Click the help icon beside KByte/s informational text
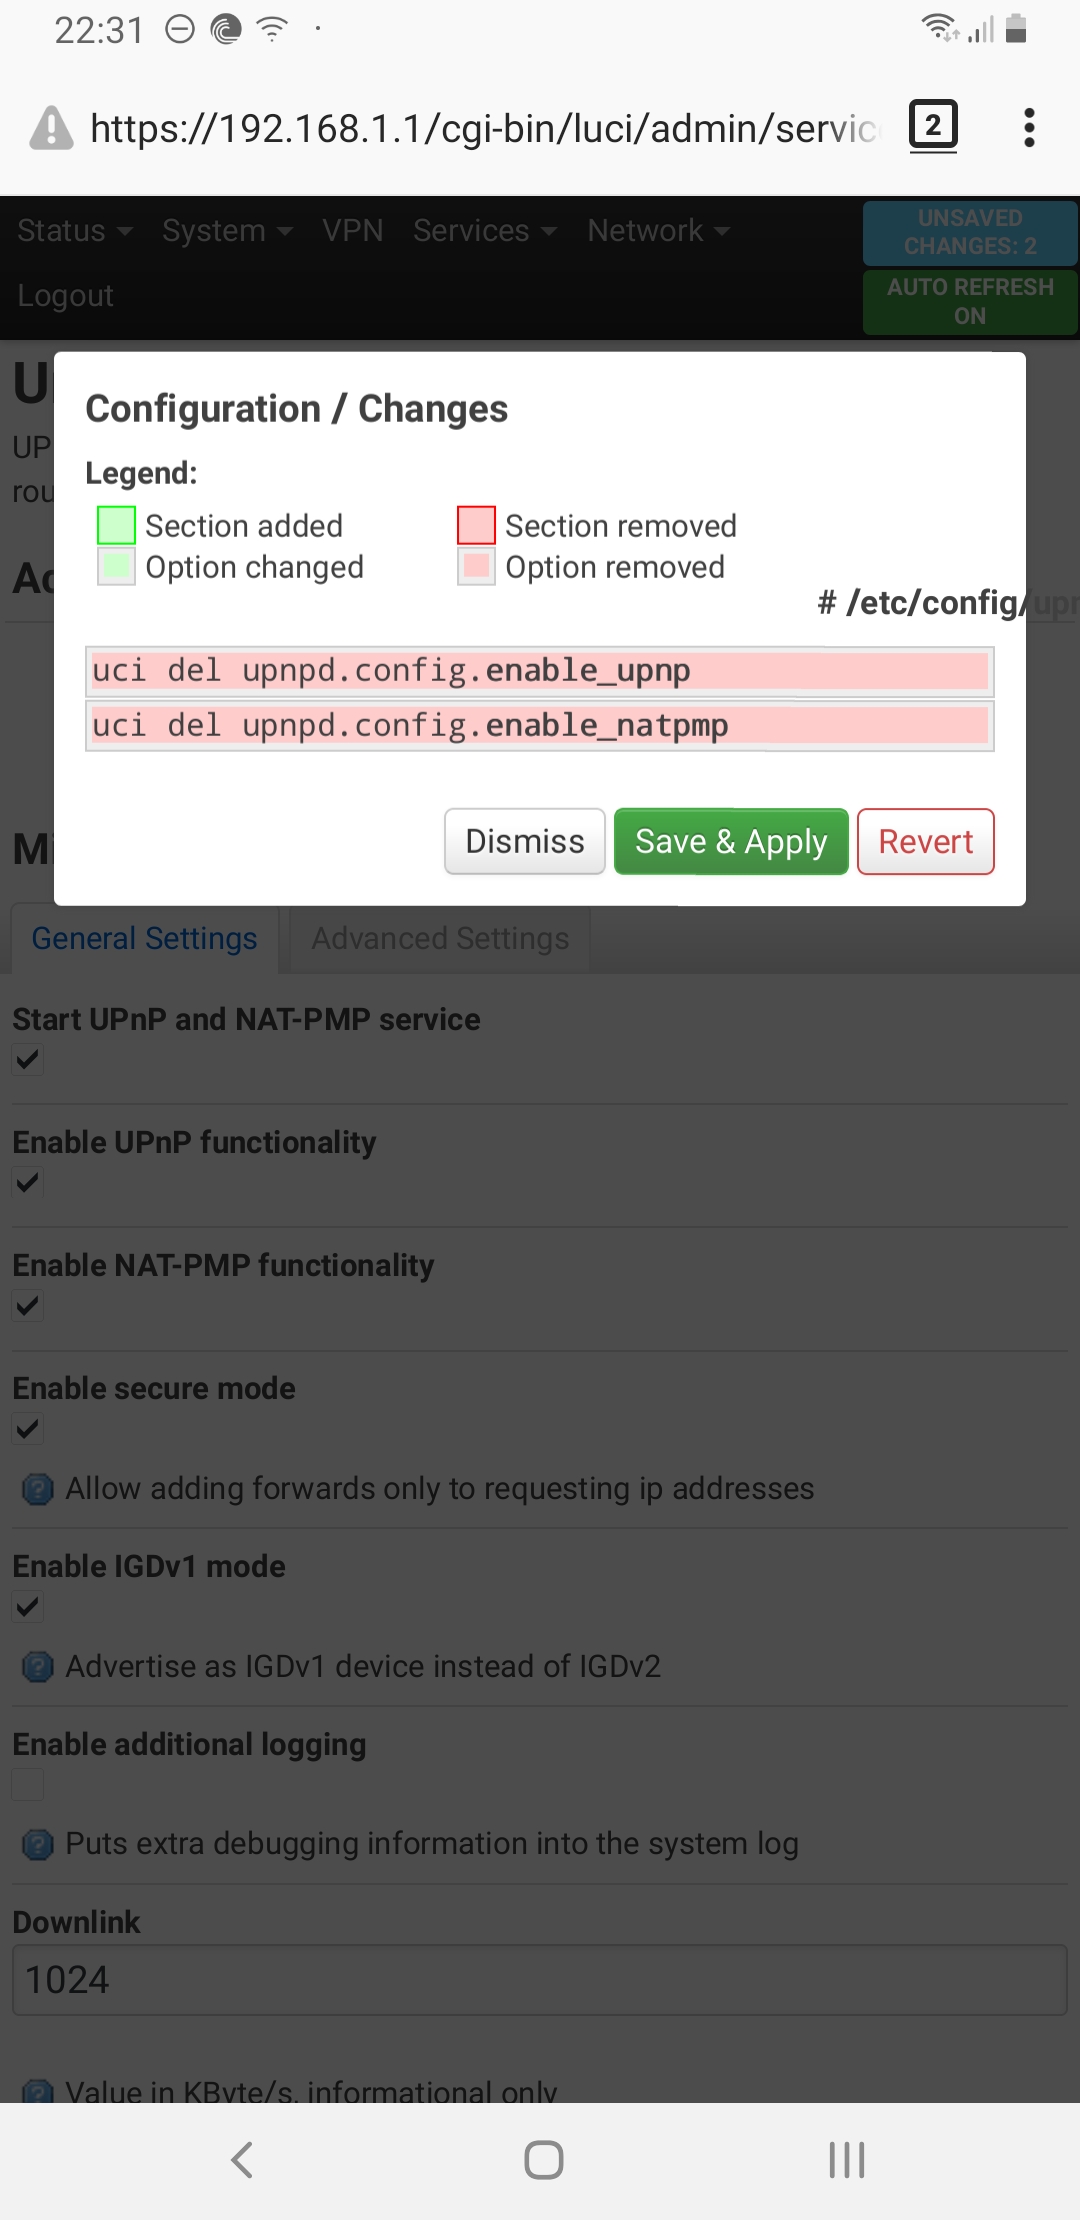The height and width of the screenshot is (2220, 1080). click(37, 2093)
